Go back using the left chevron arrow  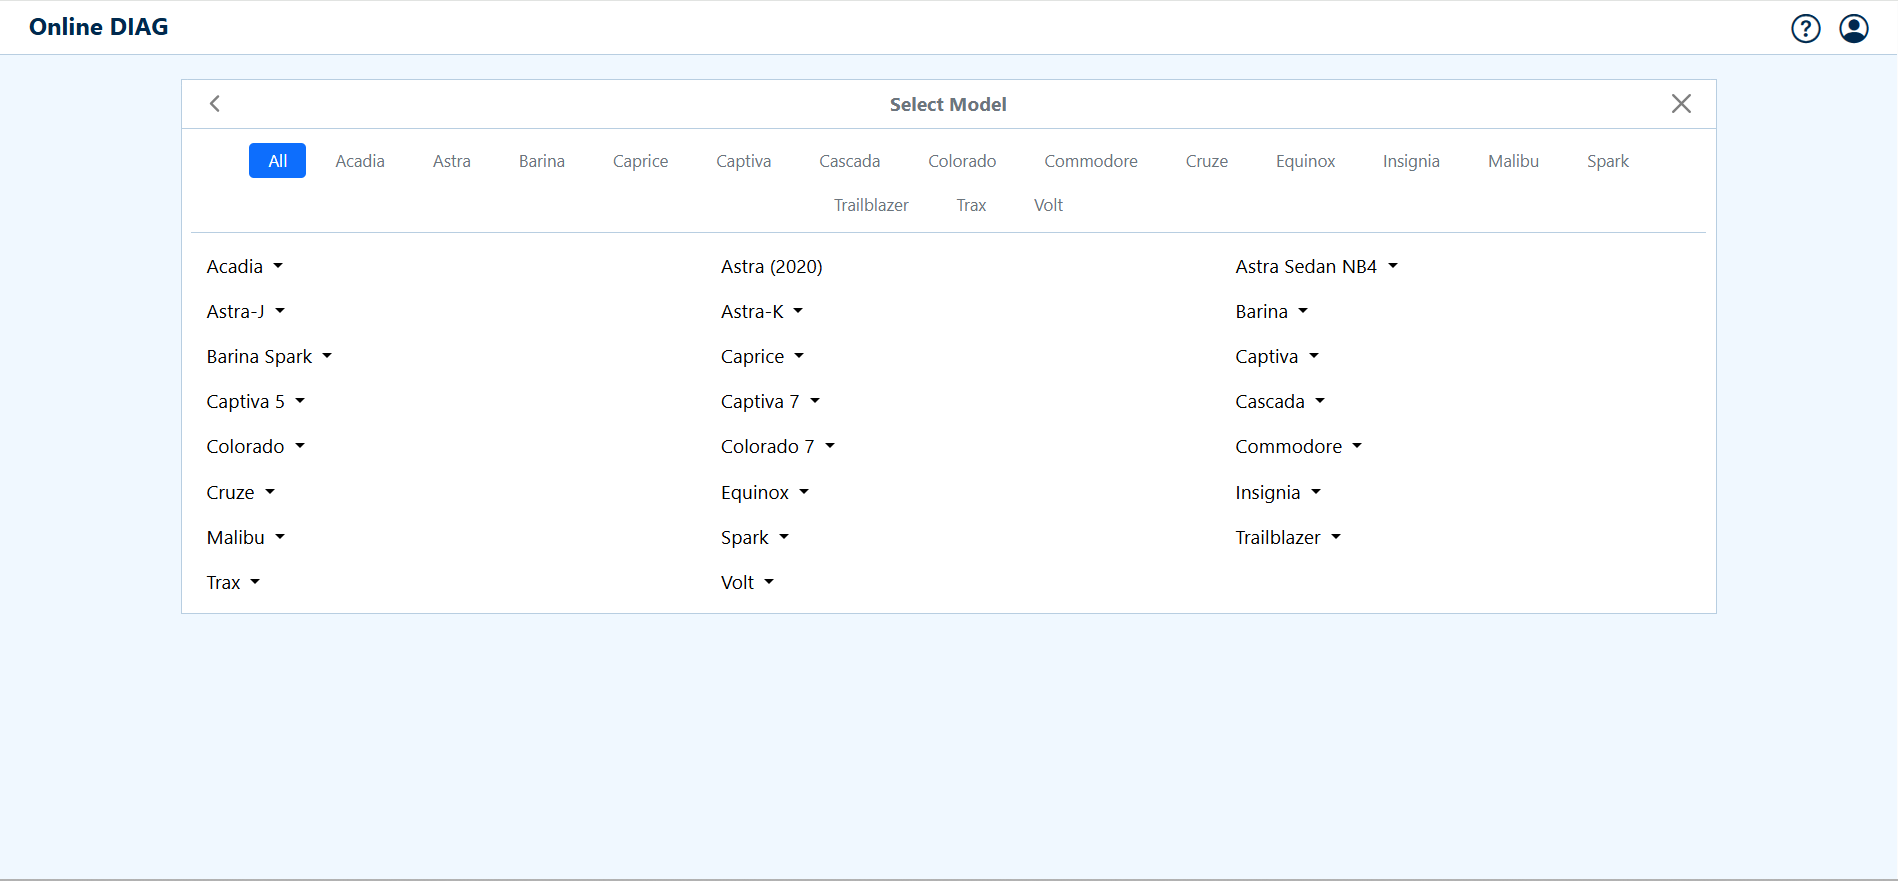215,104
